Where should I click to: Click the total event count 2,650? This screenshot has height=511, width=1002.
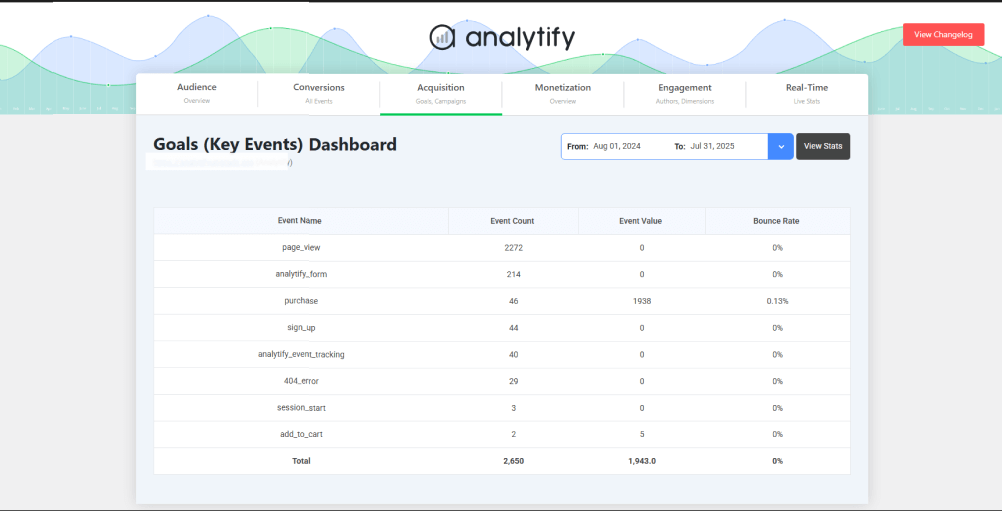tap(513, 461)
